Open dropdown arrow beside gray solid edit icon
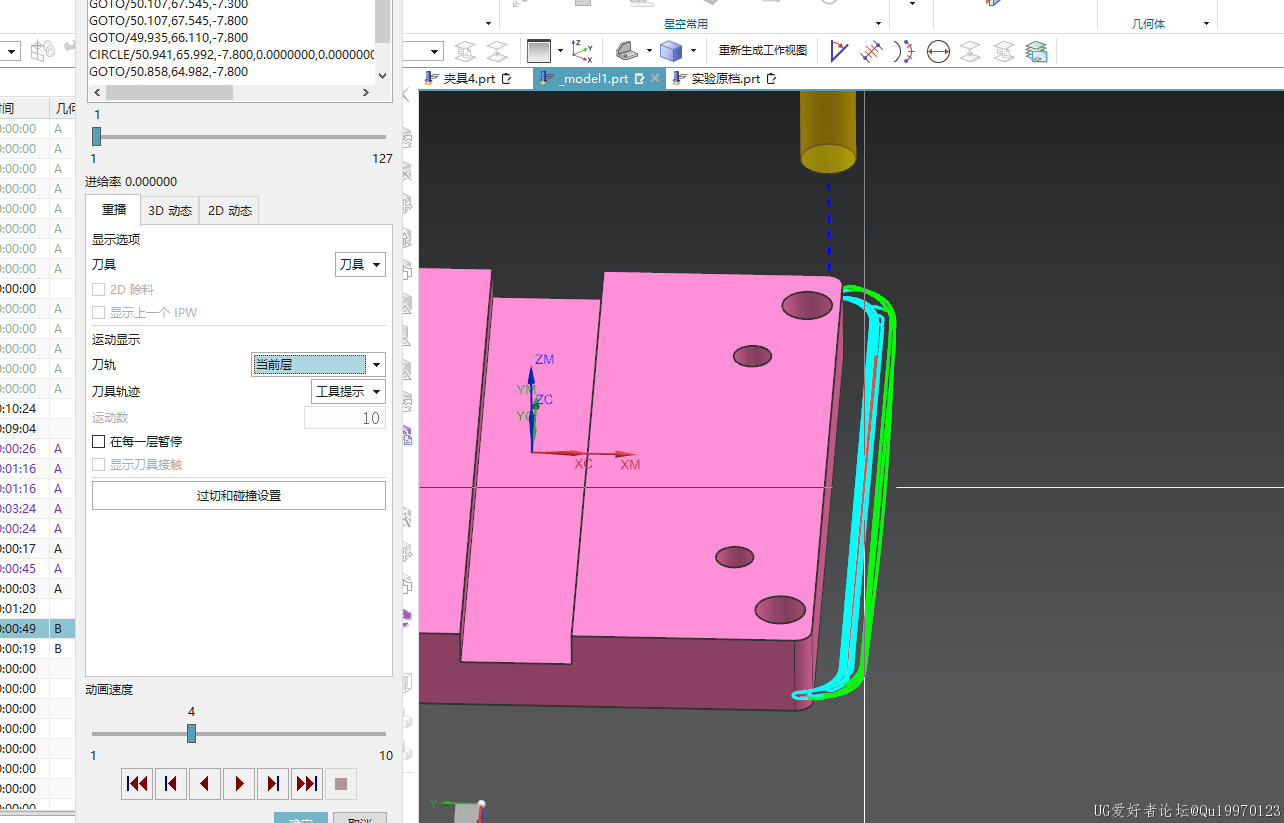Image resolution: width=1284 pixels, height=823 pixels. click(x=649, y=50)
